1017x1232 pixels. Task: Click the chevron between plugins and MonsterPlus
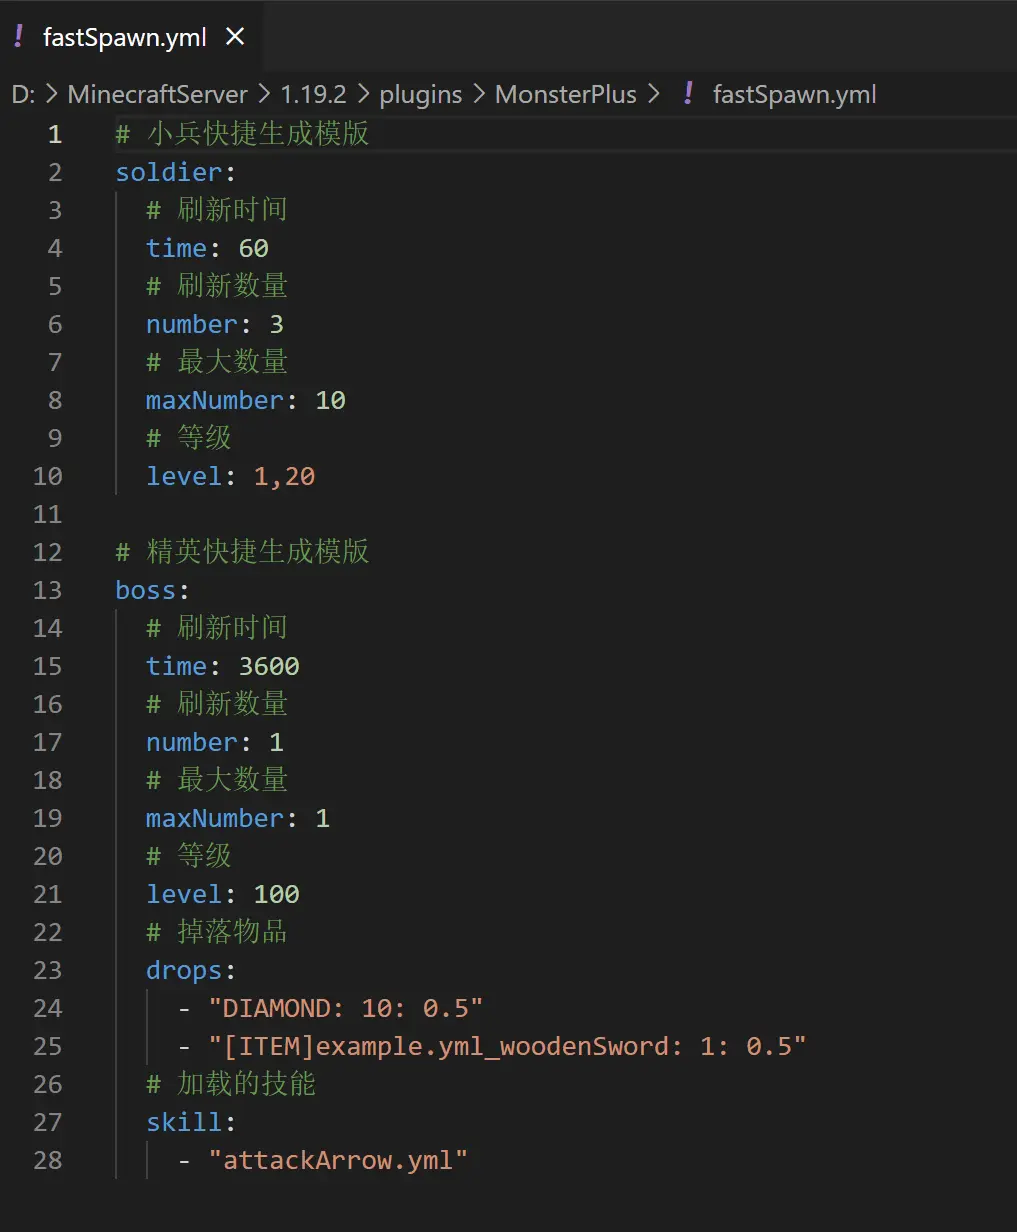(x=479, y=95)
